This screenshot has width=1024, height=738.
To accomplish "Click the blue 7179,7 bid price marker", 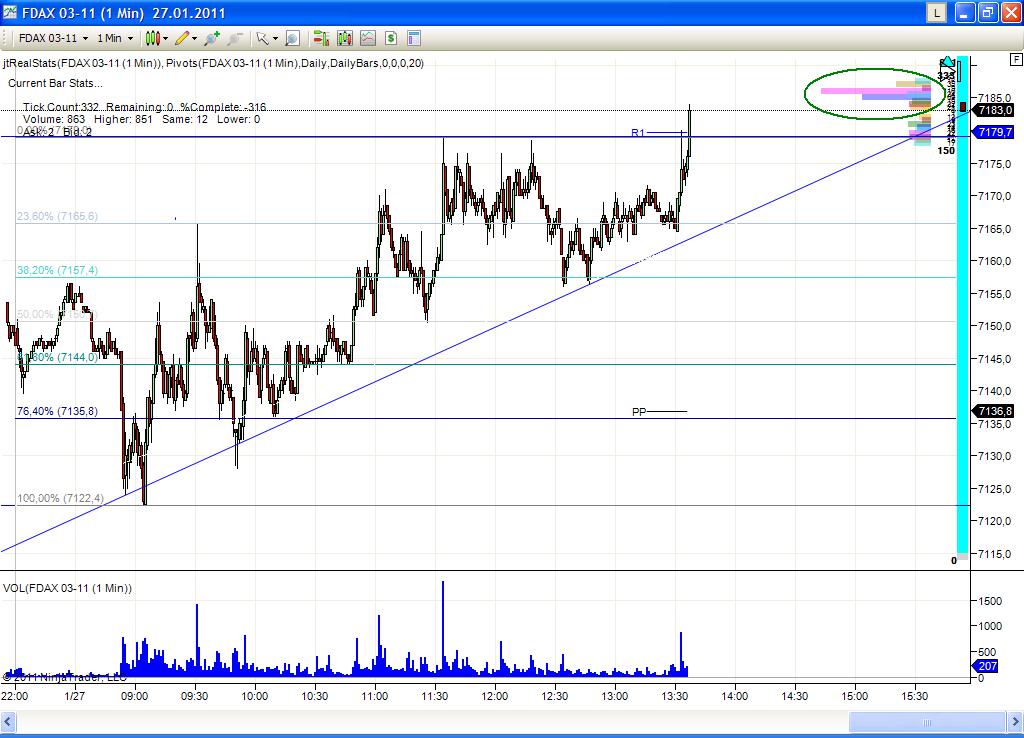I will pos(994,130).
